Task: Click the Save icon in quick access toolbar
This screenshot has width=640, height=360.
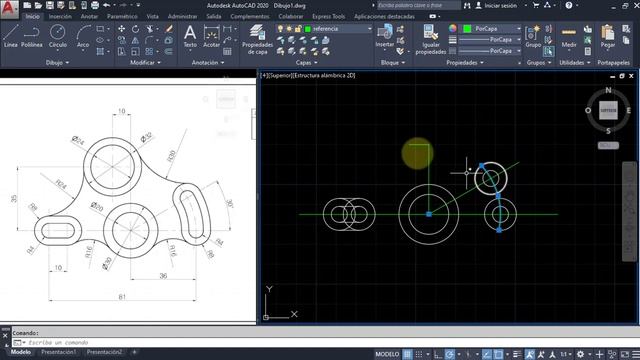Action: (x=49, y=5)
